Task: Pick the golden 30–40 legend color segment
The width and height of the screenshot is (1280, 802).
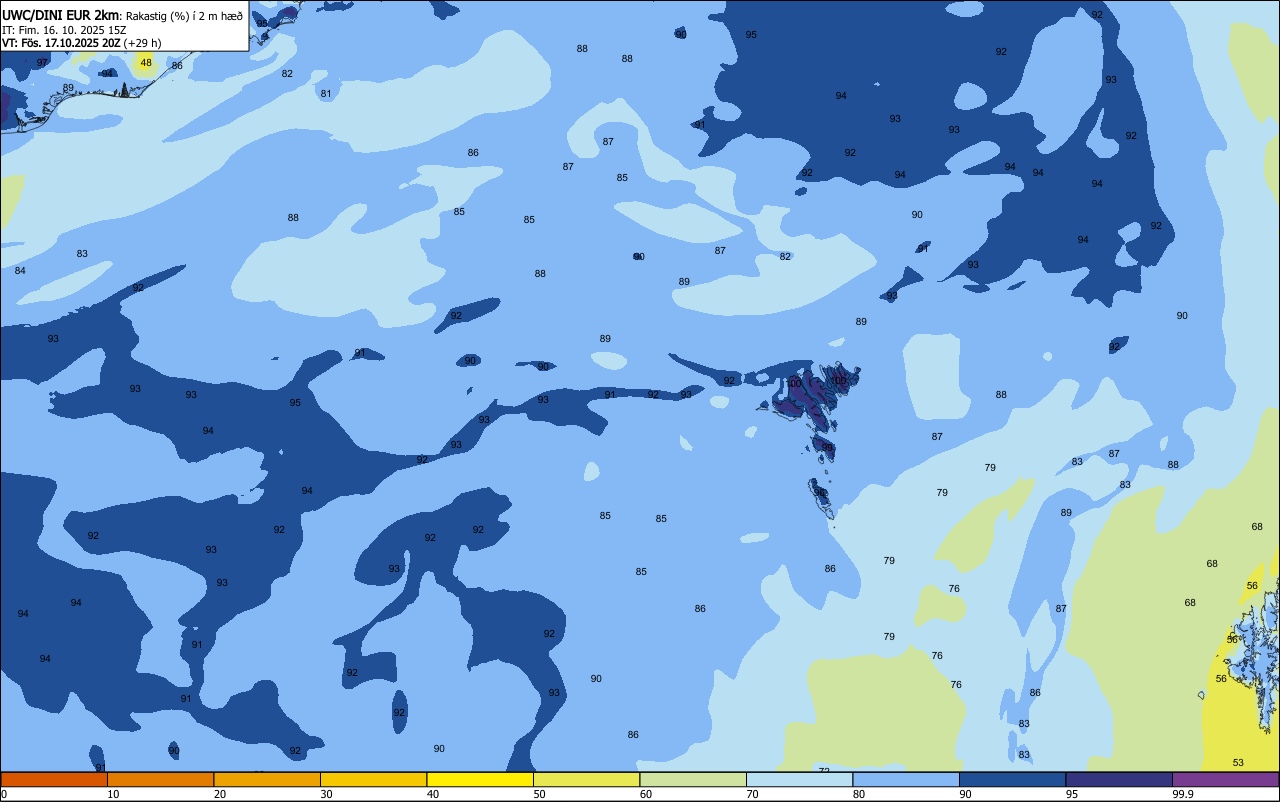Action: pos(373,779)
